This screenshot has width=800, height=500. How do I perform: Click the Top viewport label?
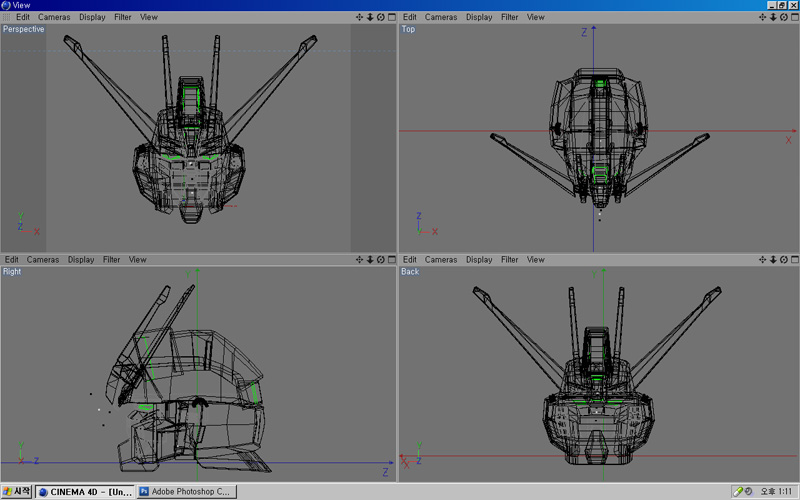(x=408, y=29)
